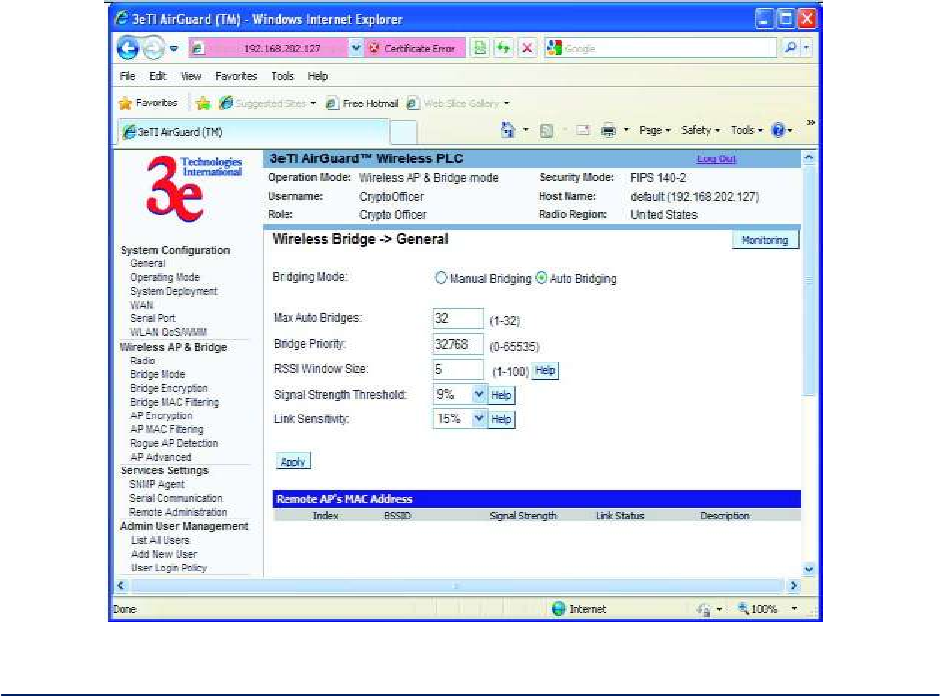Click the Print icon in command bar
The height and width of the screenshot is (696, 940).
point(608,130)
